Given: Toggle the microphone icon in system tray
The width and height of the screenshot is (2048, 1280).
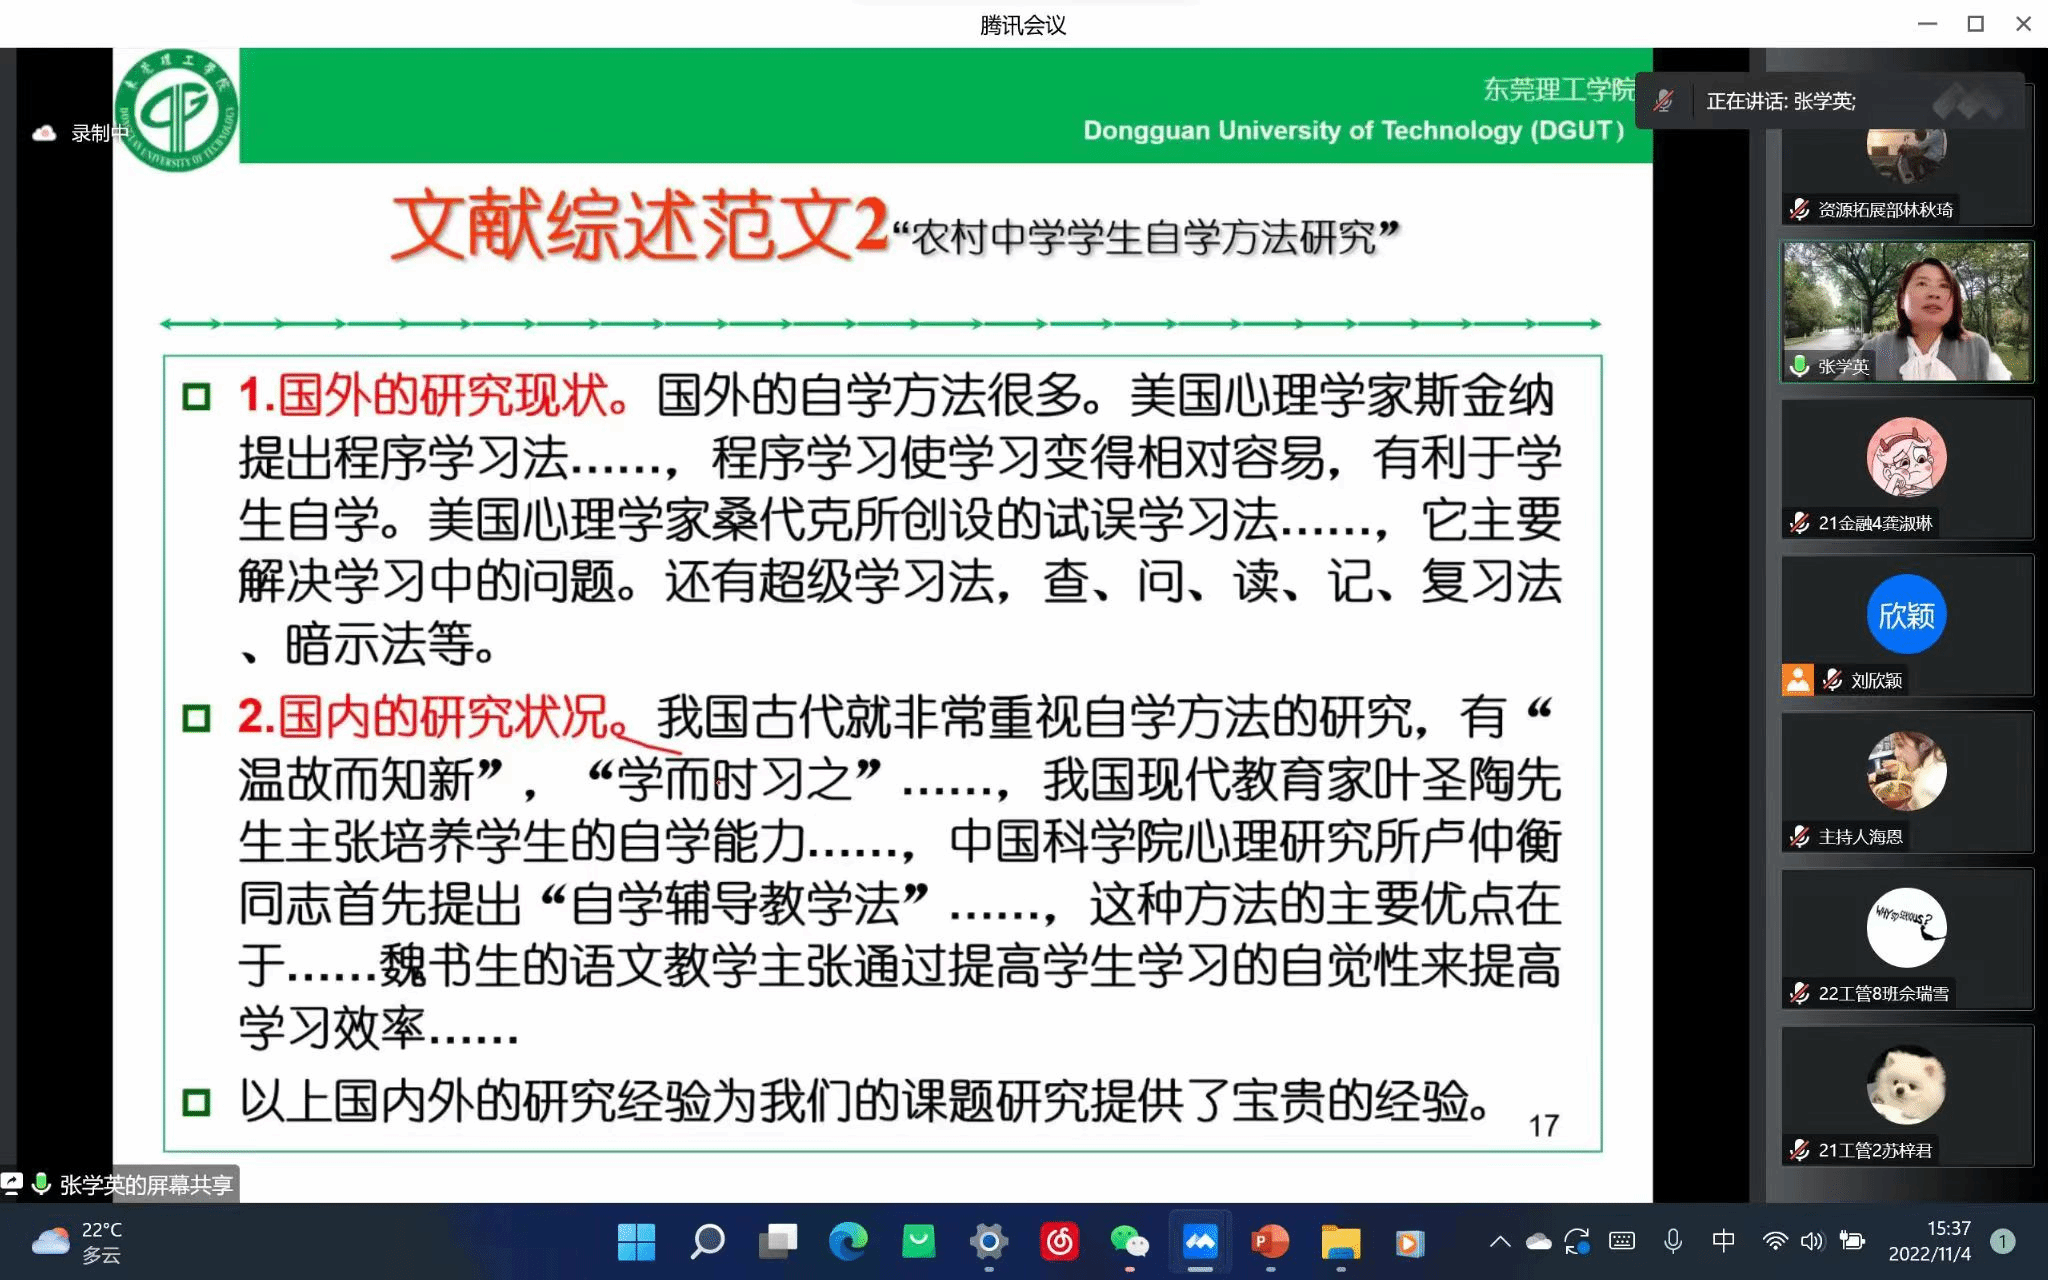Looking at the screenshot, I should (x=1672, y=1241).
